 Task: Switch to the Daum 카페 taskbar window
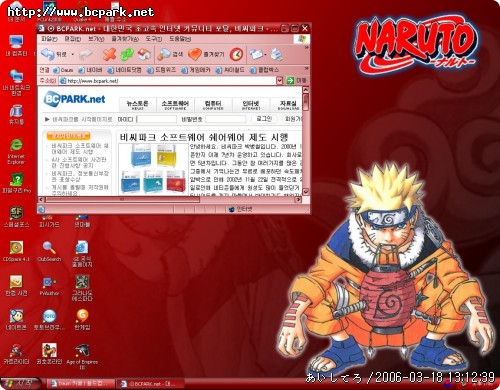pos(80,384)
